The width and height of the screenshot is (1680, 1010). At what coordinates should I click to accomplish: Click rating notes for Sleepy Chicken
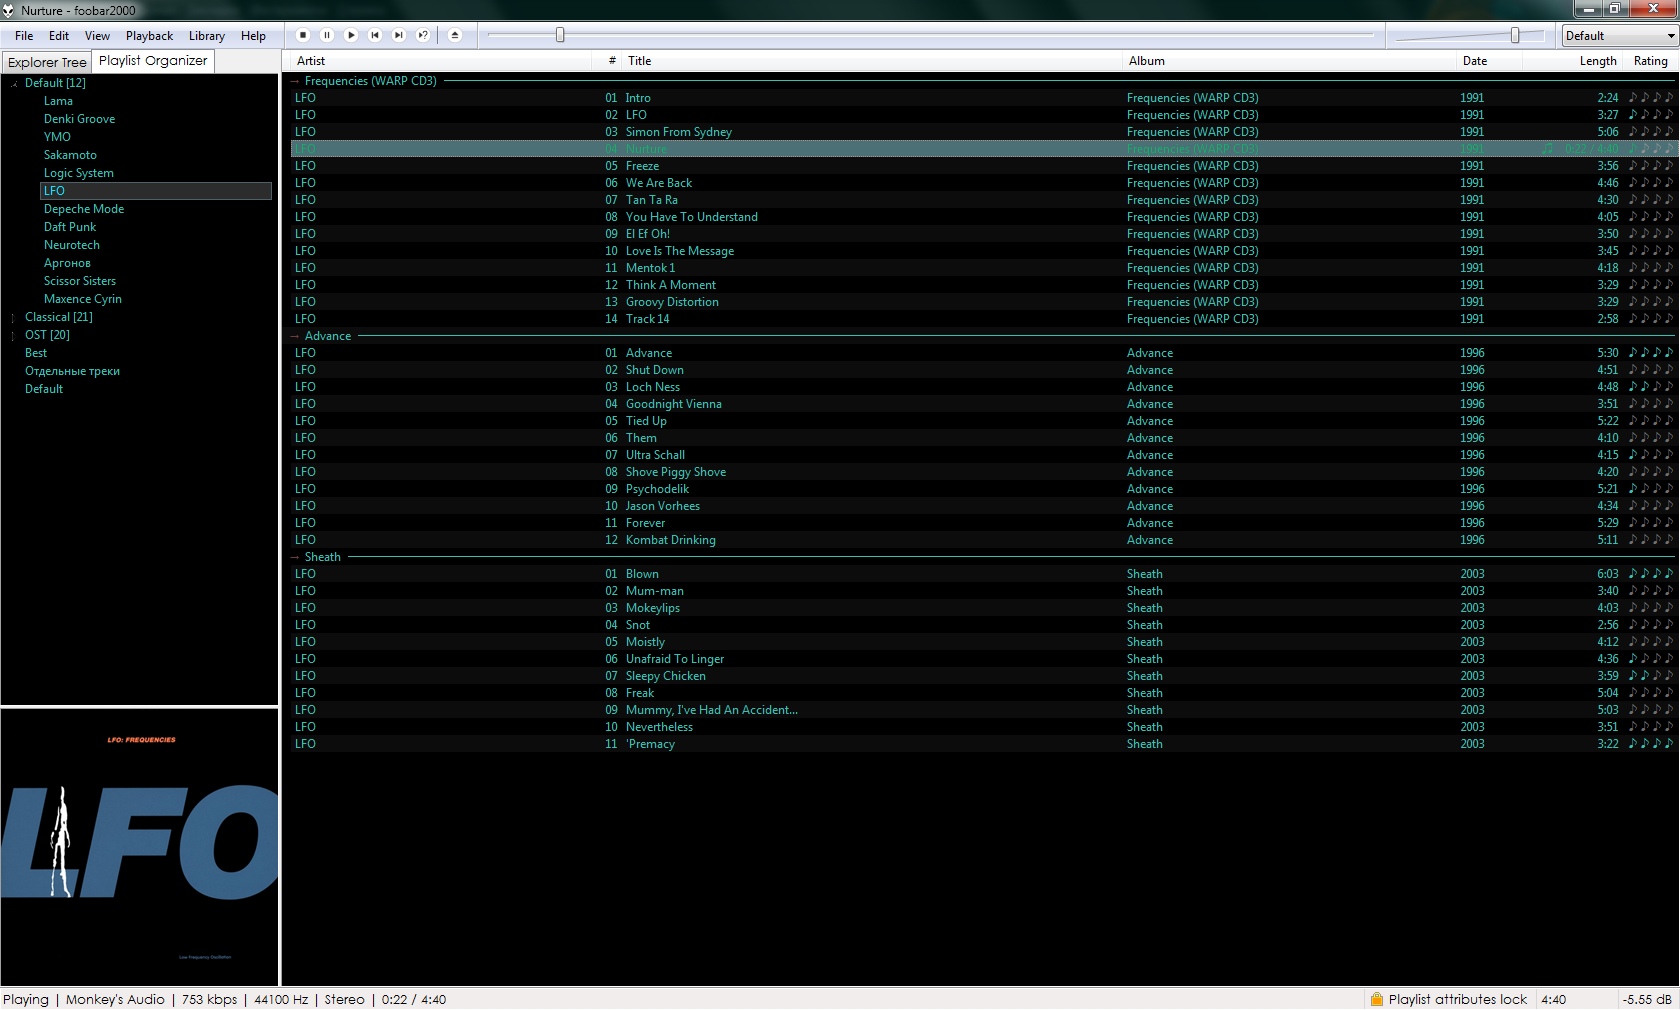pyautogui.click(x=1651, y=676)
